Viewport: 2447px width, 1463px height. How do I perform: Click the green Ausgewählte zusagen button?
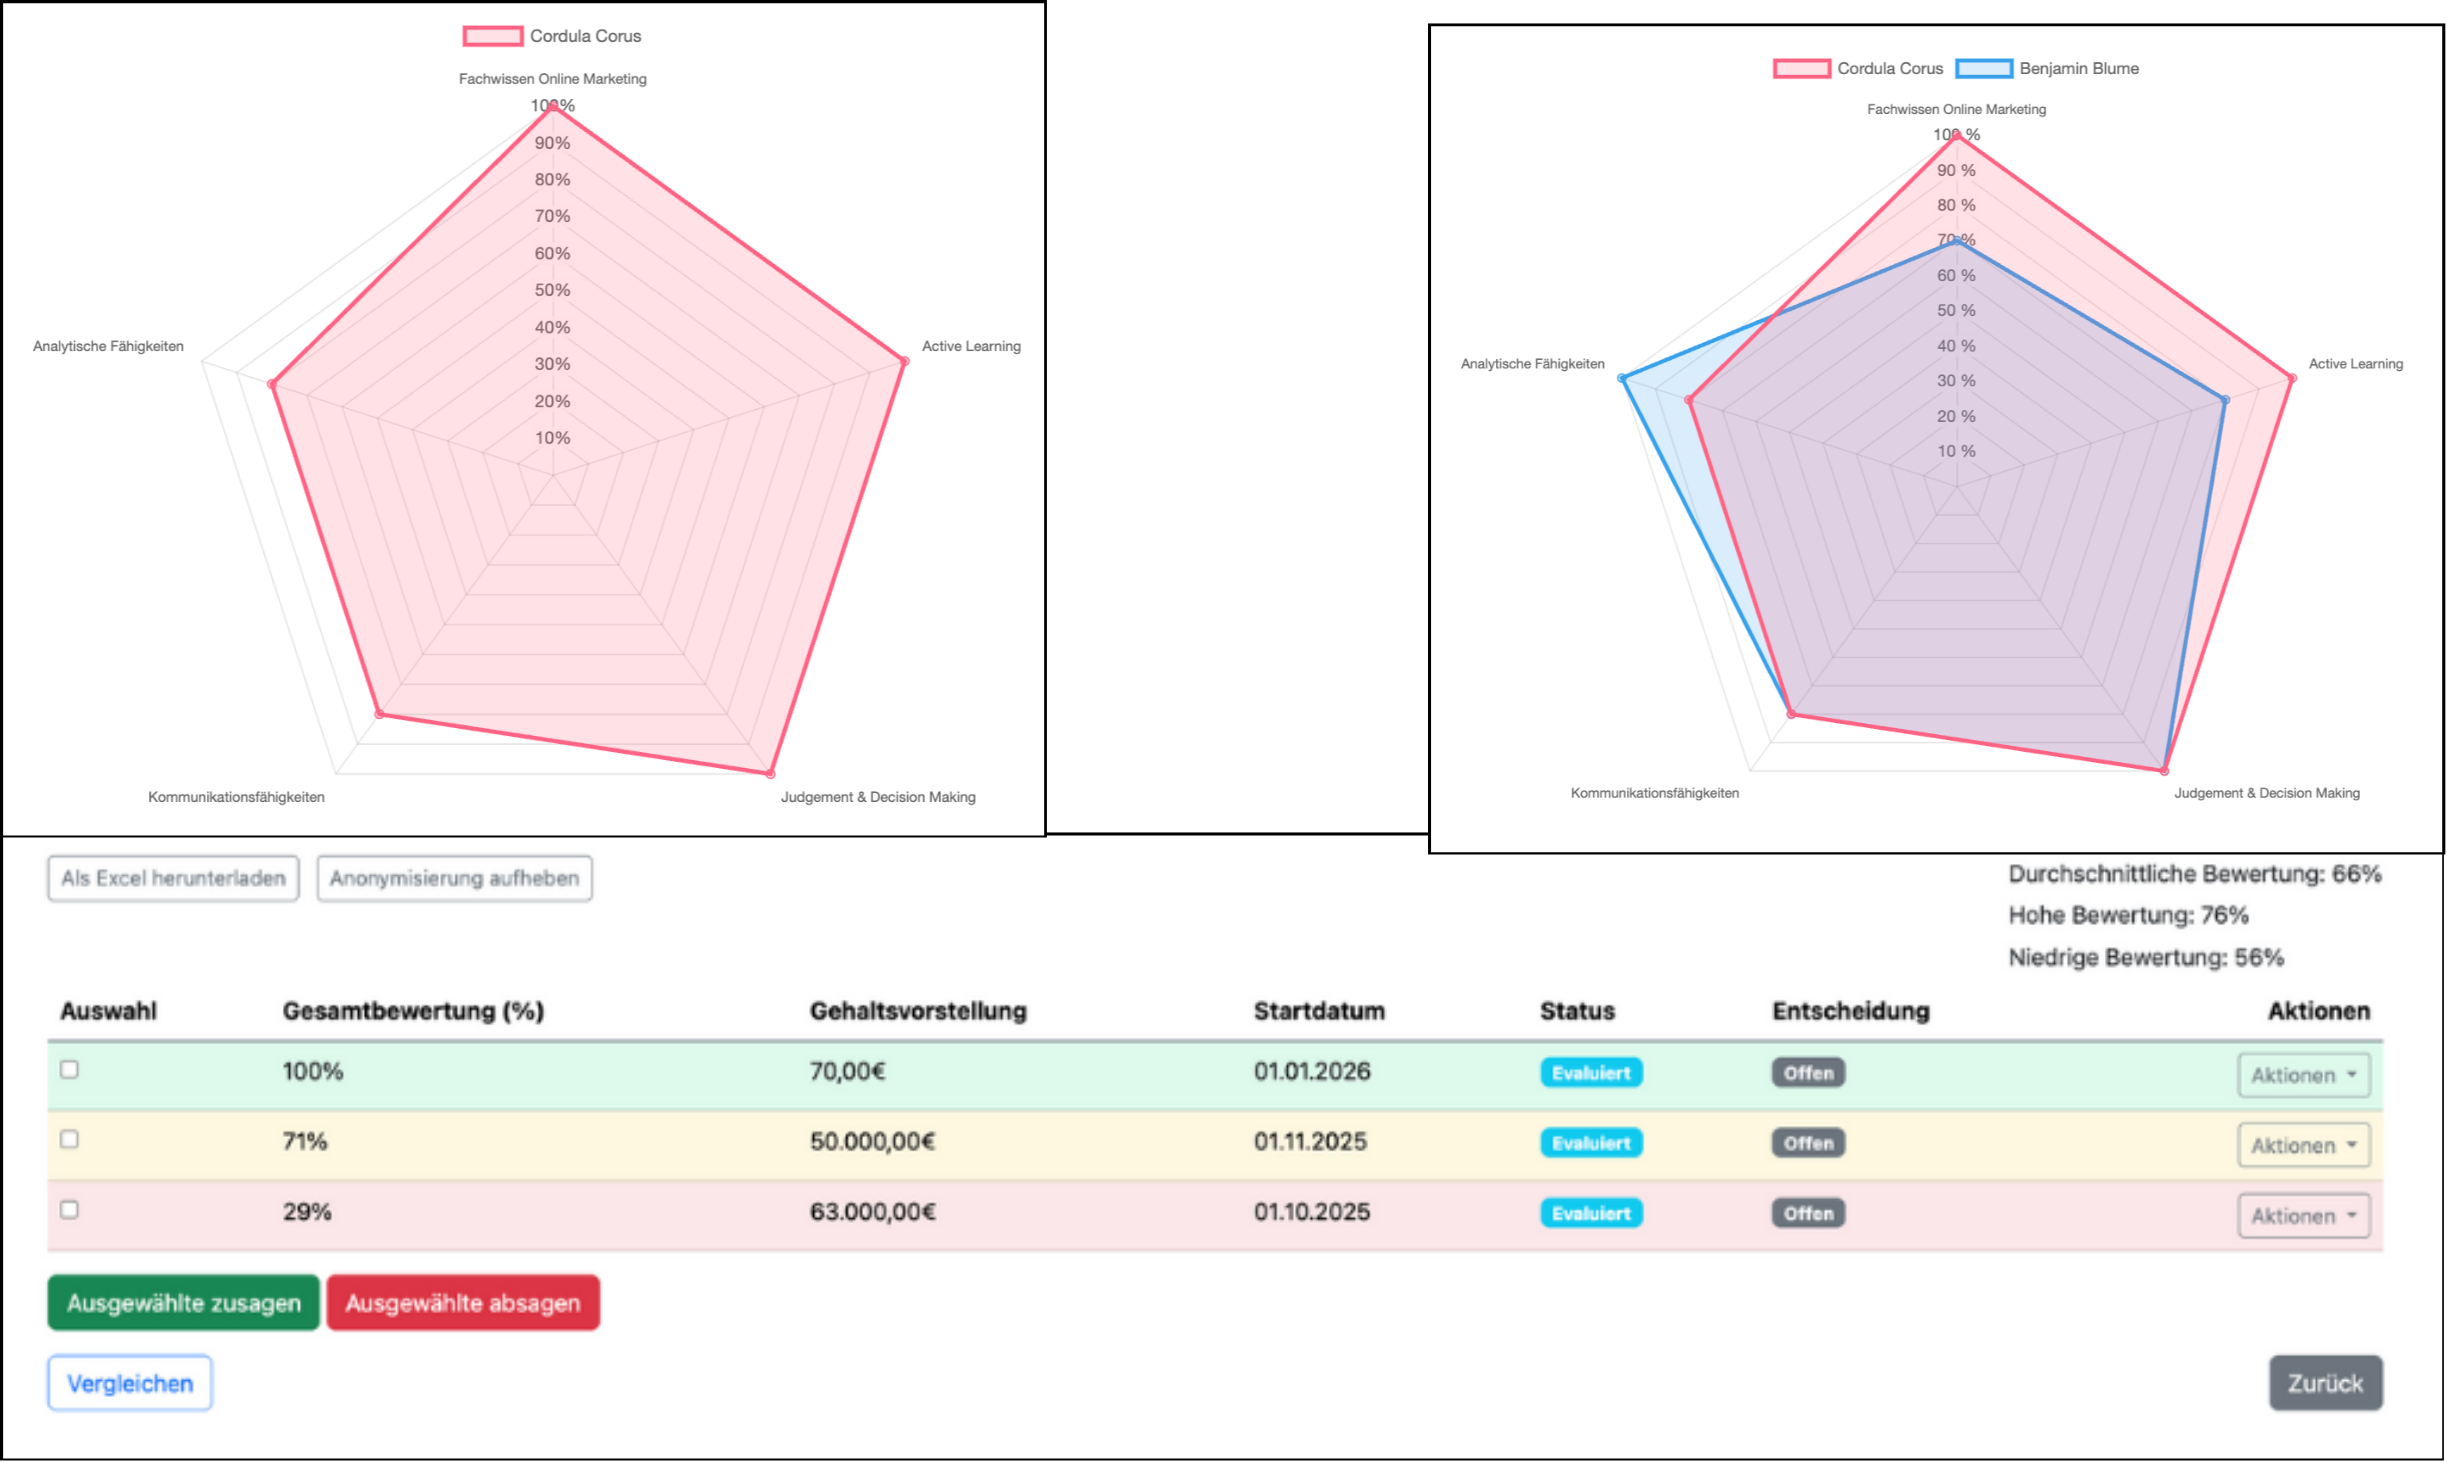[183, 1302]
